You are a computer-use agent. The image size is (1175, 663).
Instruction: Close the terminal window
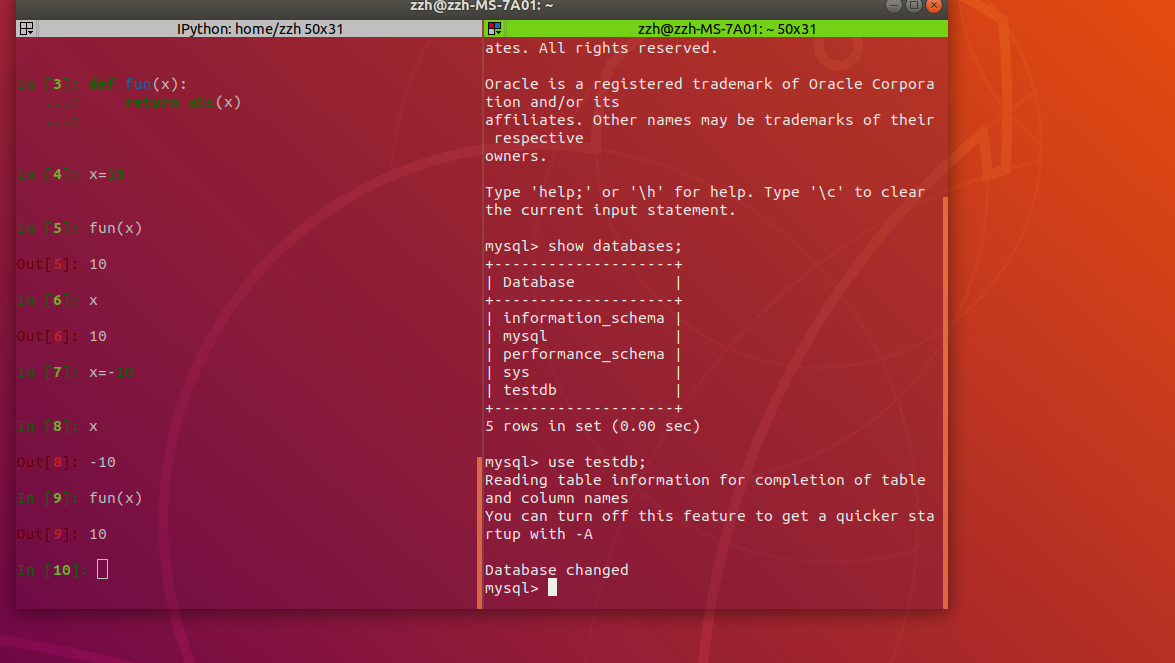934,6
